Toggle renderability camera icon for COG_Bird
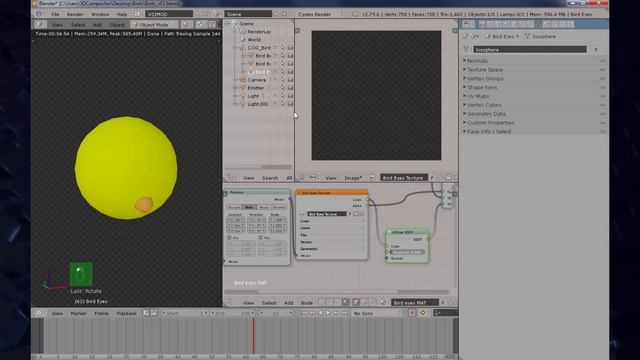Image resolution: width=640 pixels, height=360 pixels. pos(290,48)
